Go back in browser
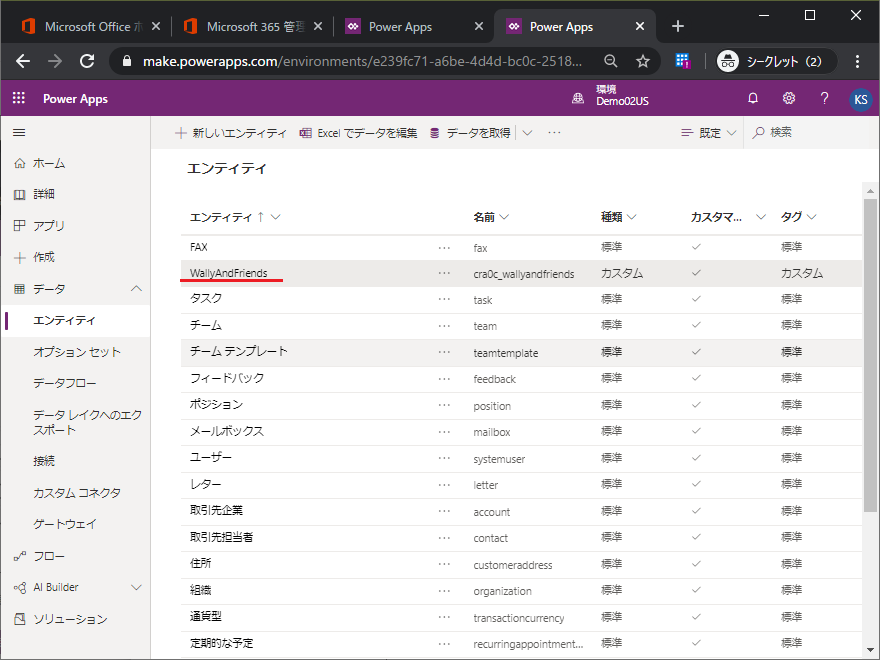Image resolution: width=880 pixels, height=660 pixels. [x=23, y=61]
